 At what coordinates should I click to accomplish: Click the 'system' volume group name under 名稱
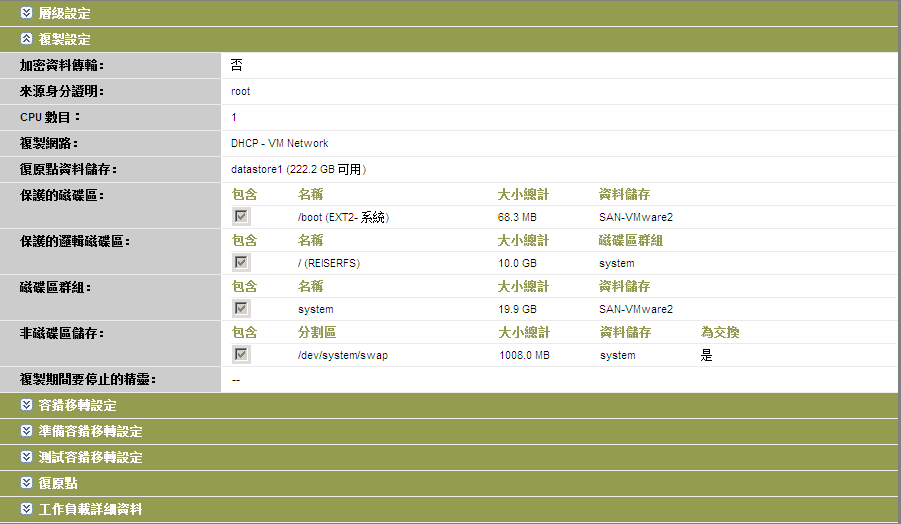[315, 309]
